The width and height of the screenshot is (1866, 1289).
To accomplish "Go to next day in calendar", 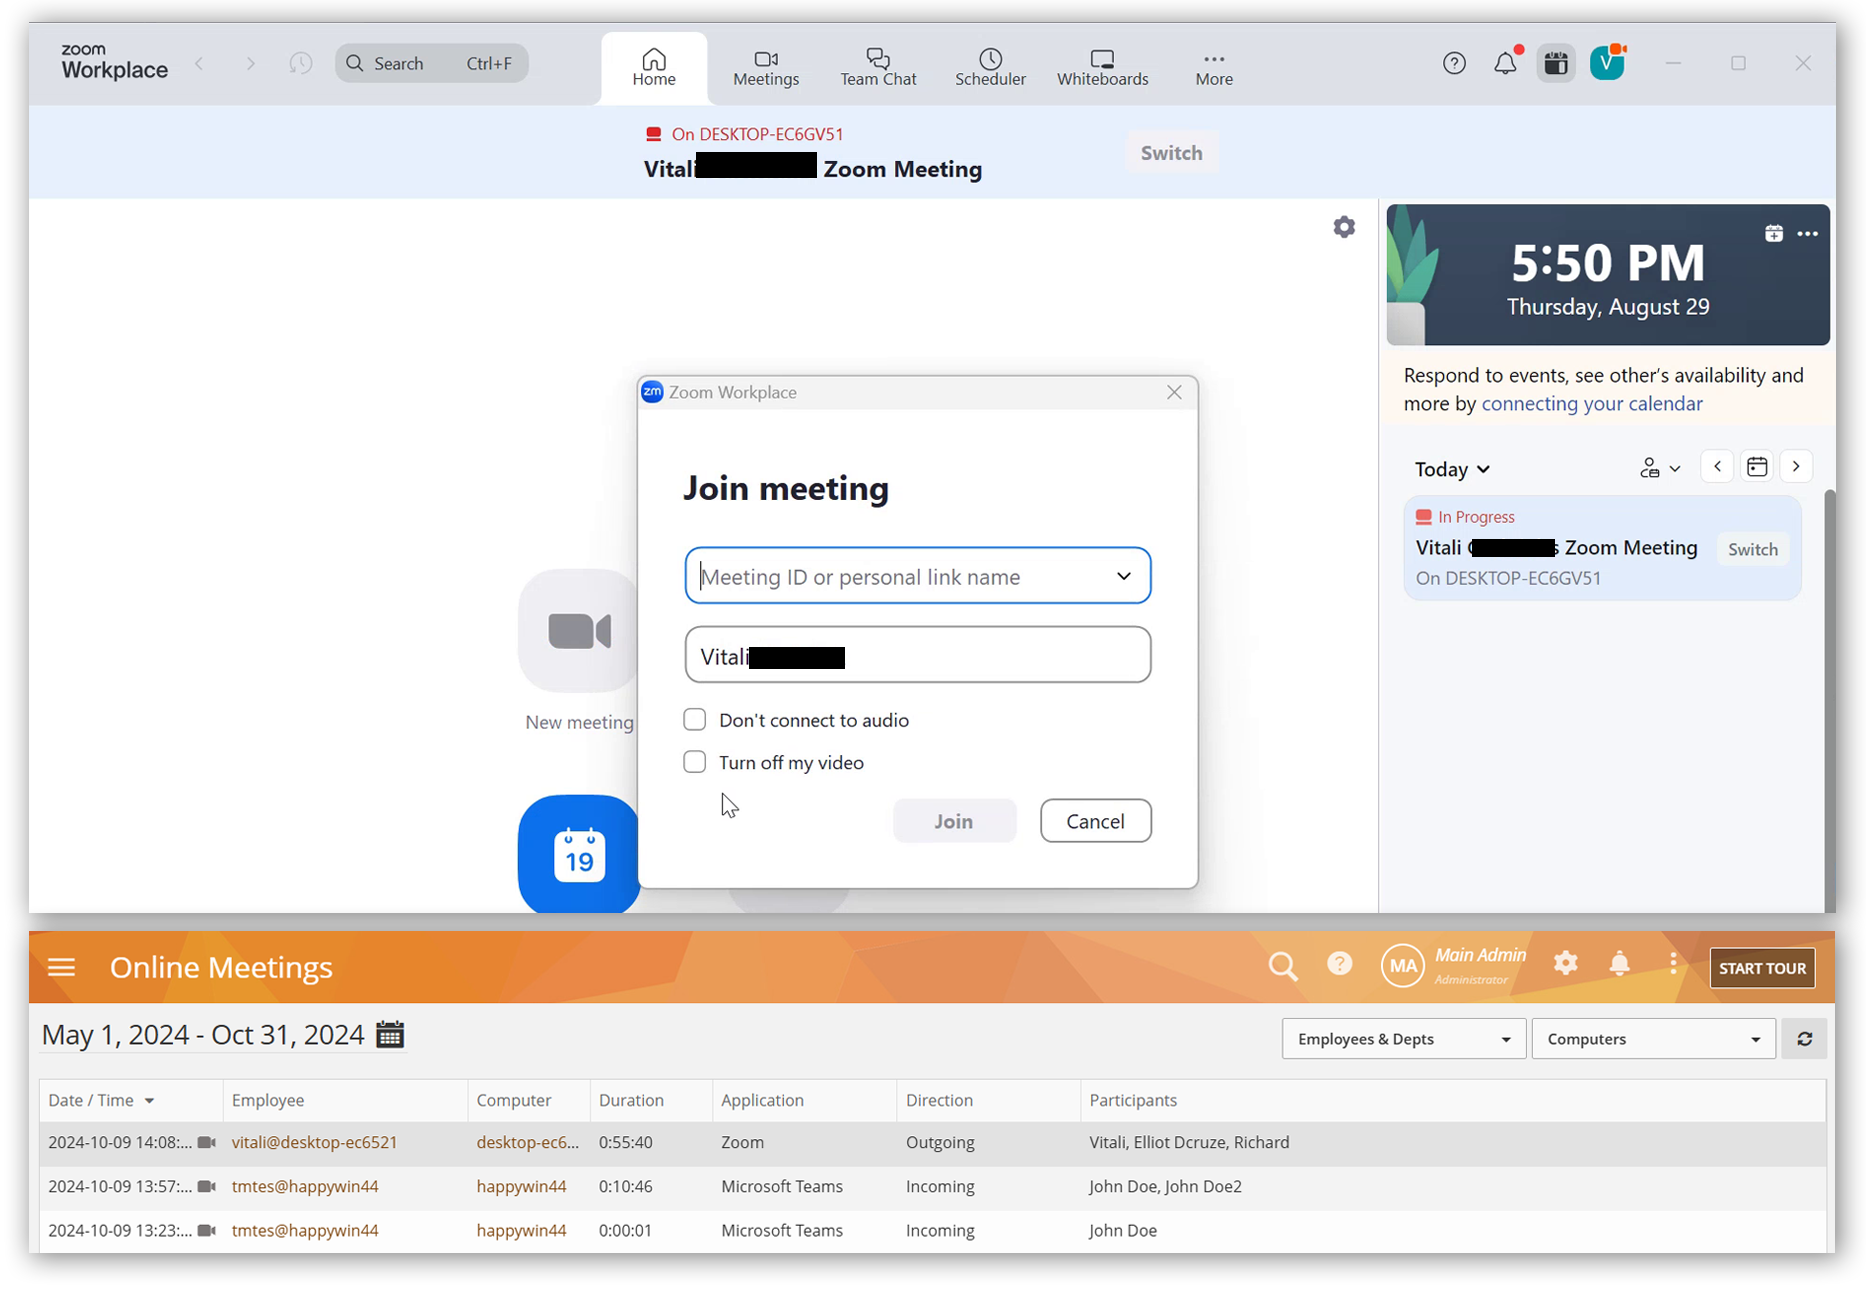I will pyautogui.click(x=1796, y=466).
